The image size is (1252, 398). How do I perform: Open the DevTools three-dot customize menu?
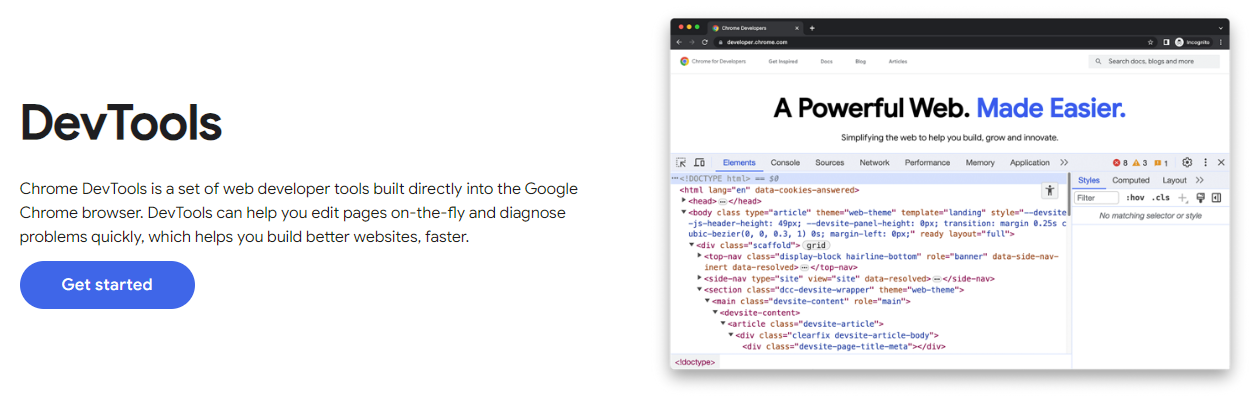point(1205,162)
